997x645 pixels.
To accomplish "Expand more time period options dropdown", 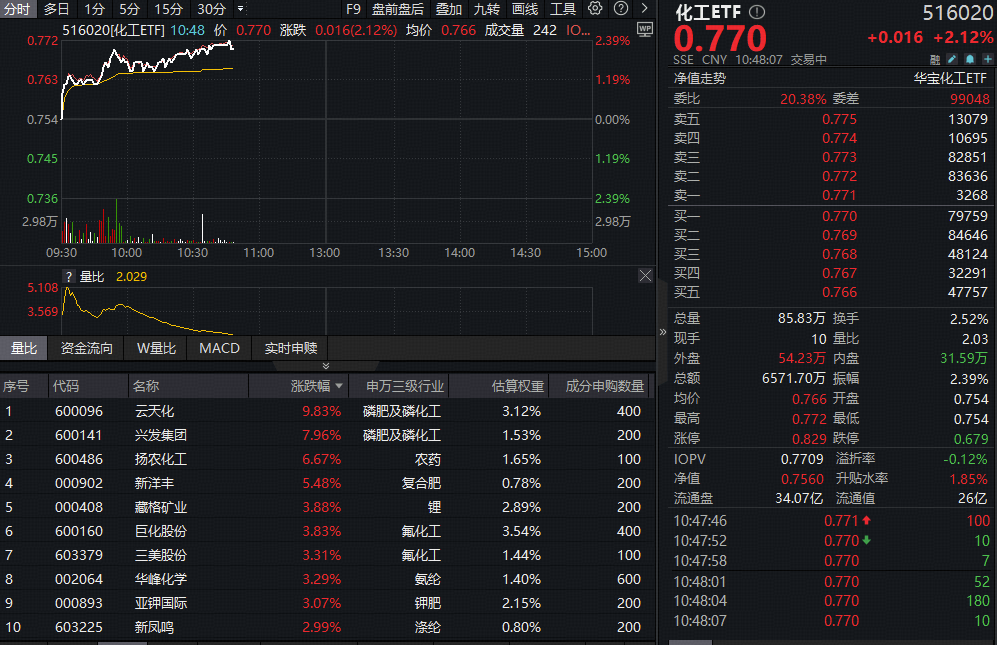I will pyautogui.click(x=240, y=9).
